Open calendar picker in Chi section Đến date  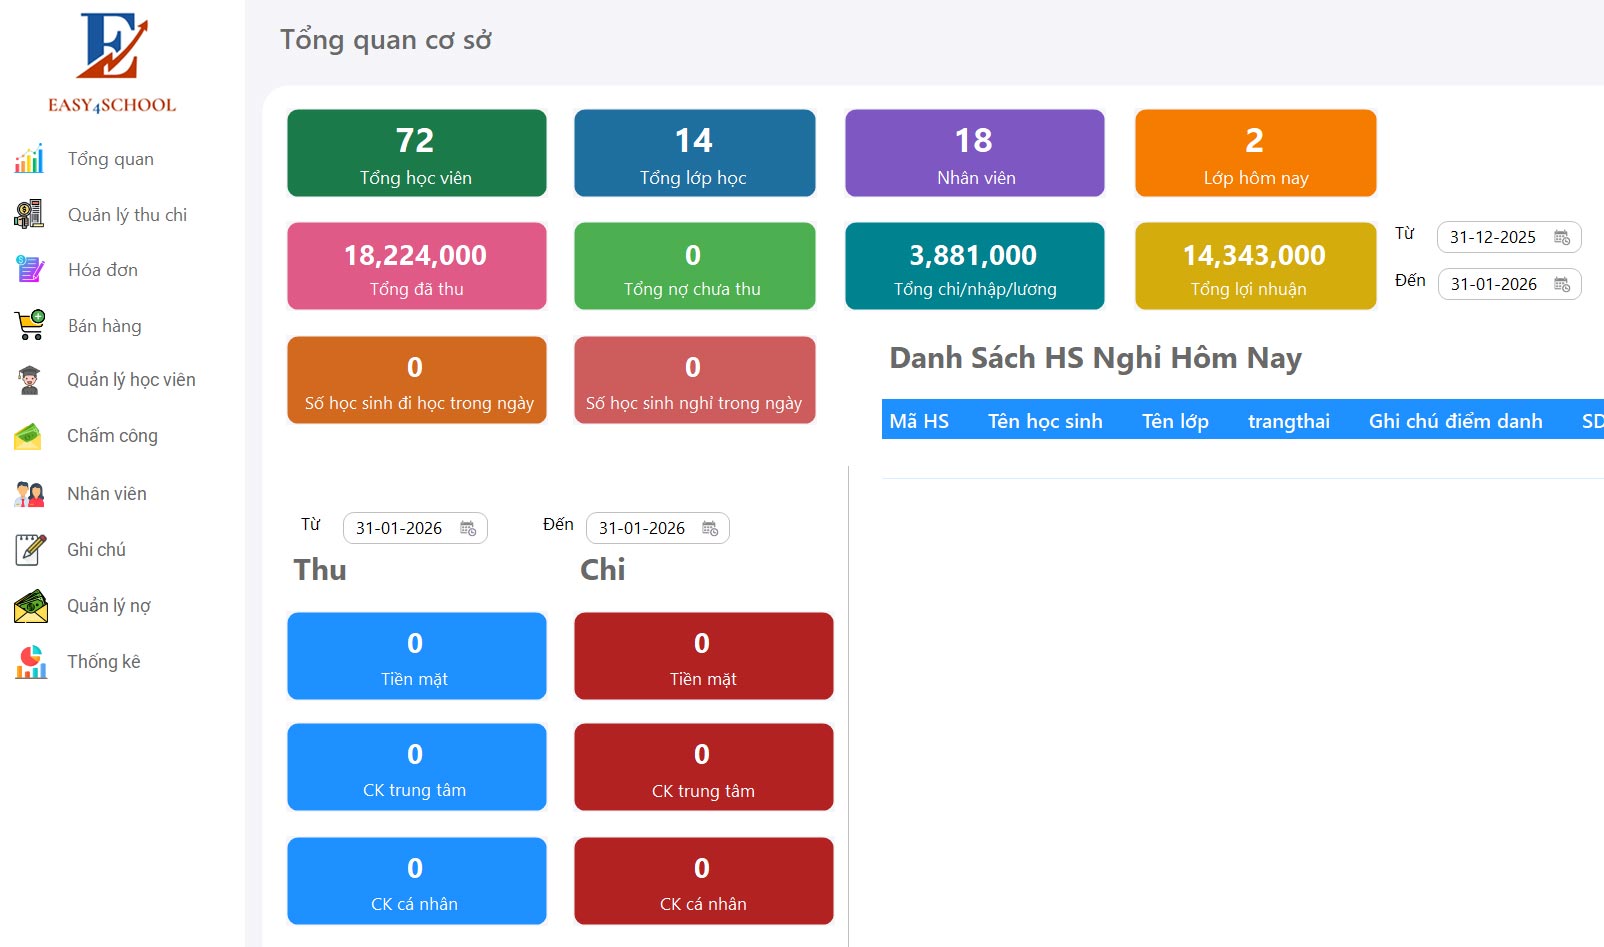pos(710,528)
